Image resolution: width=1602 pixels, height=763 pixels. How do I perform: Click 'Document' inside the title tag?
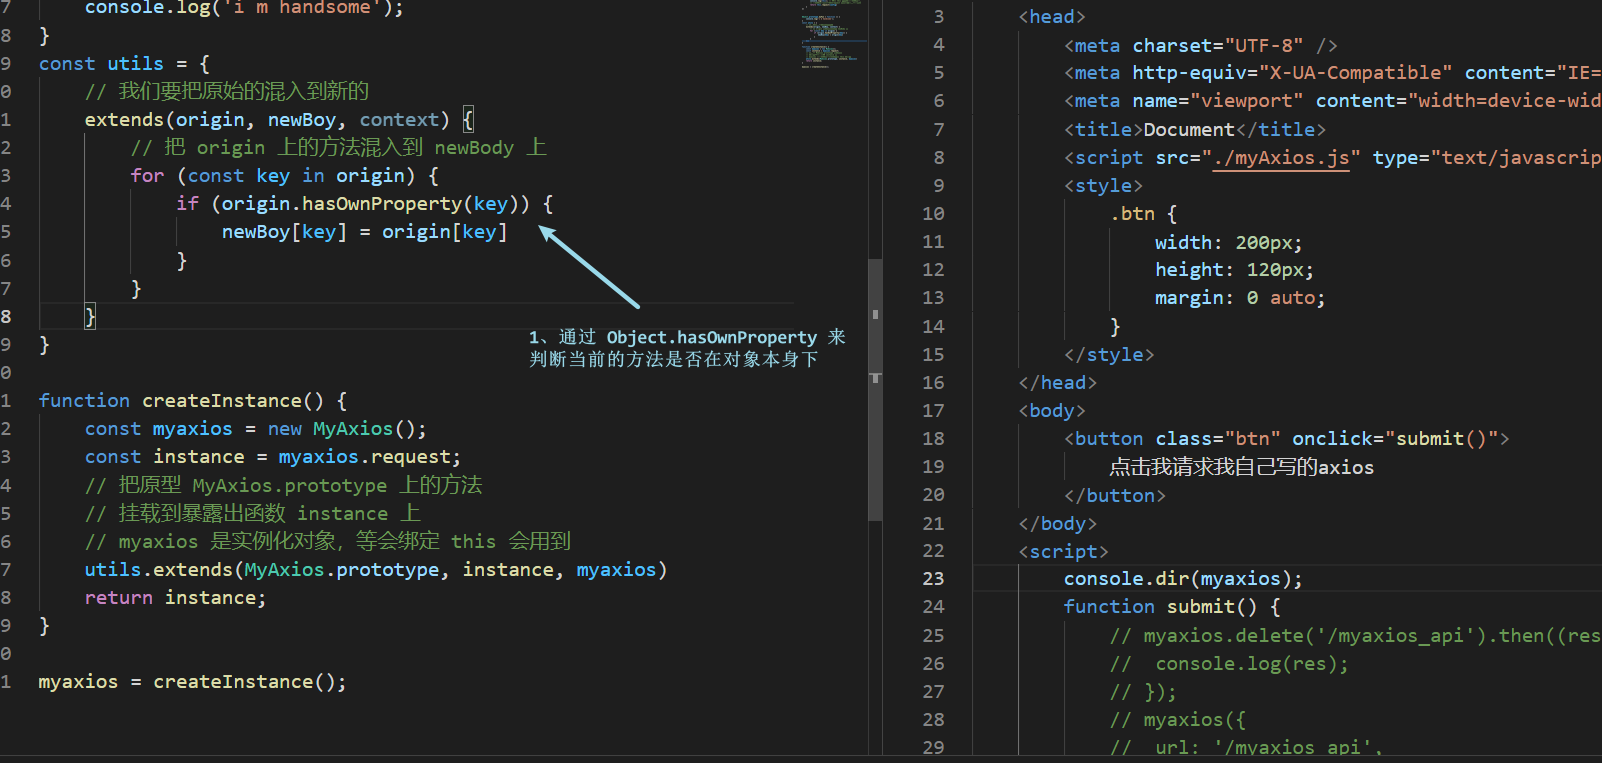coord(1189,129)
